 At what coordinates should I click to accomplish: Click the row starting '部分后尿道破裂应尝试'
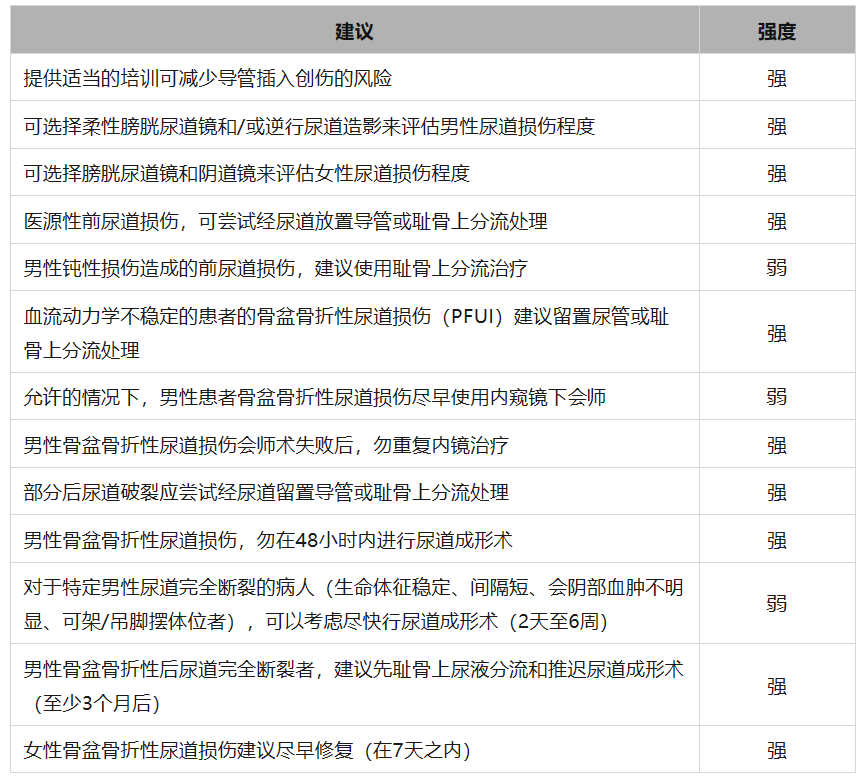coord(432,492)
